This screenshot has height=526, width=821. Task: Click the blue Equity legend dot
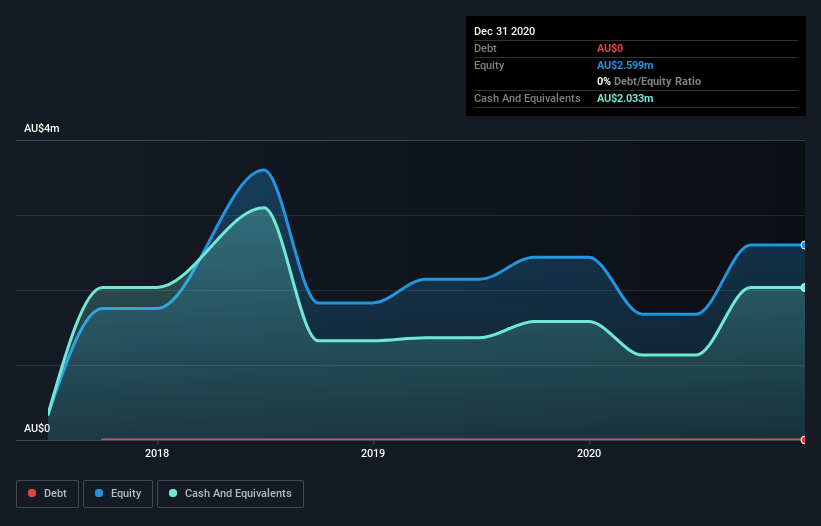tap(99, 493)
